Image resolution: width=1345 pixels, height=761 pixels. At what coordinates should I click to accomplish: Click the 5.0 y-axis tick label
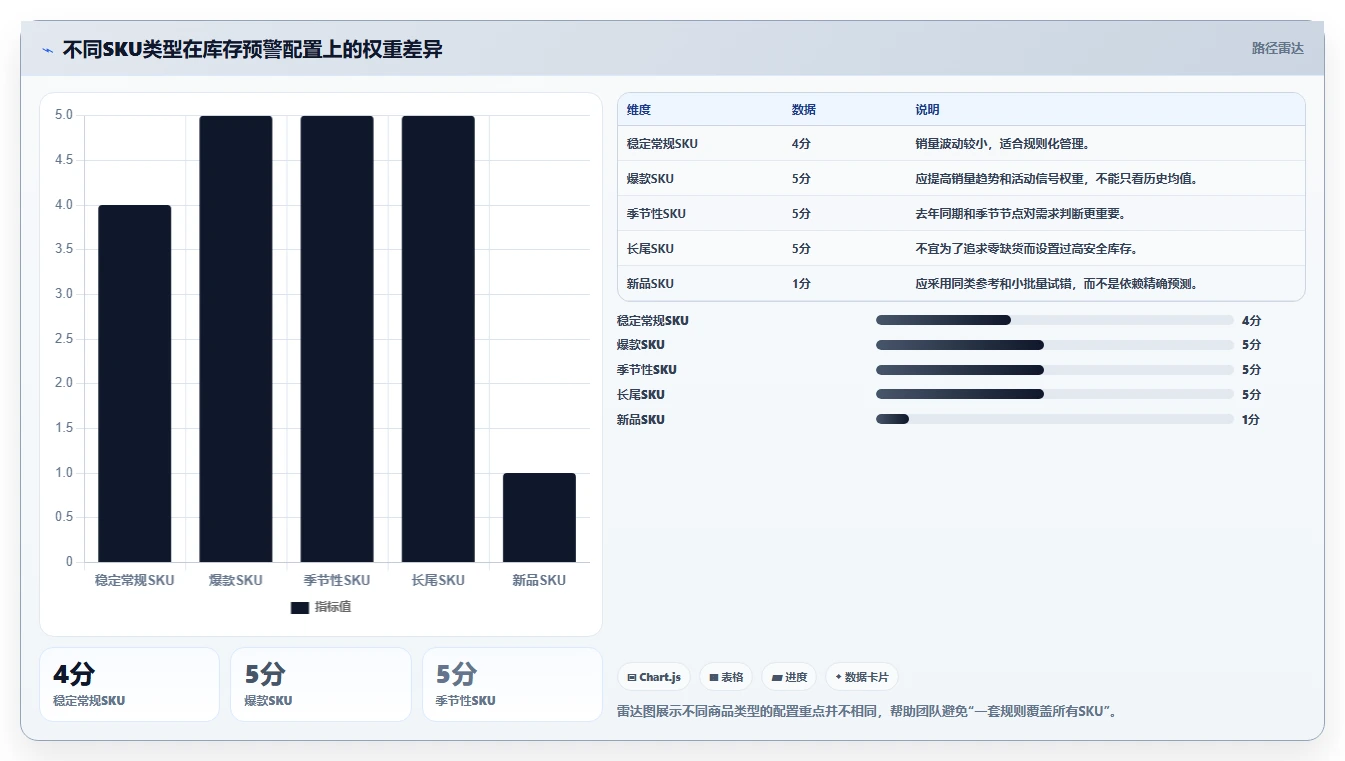[64, 115]
